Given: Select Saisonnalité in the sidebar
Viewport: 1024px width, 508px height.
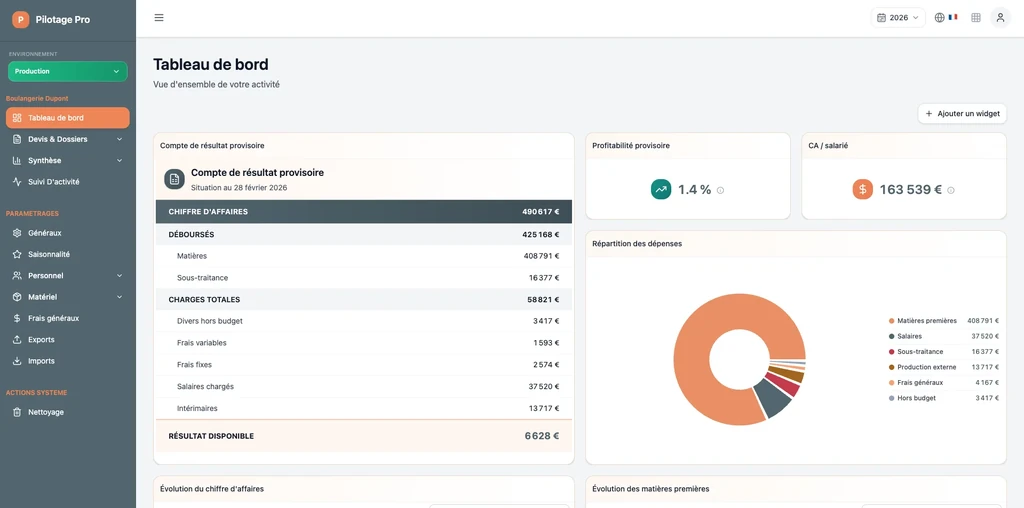Looking at the screenshot, I should [x=48, y=254].
